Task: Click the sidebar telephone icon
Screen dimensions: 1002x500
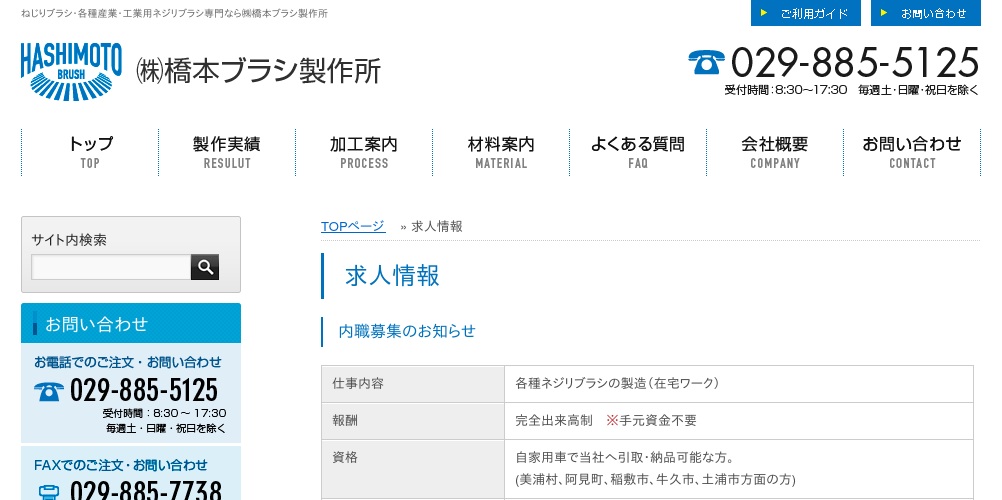Action: click(x=49, y=391)
